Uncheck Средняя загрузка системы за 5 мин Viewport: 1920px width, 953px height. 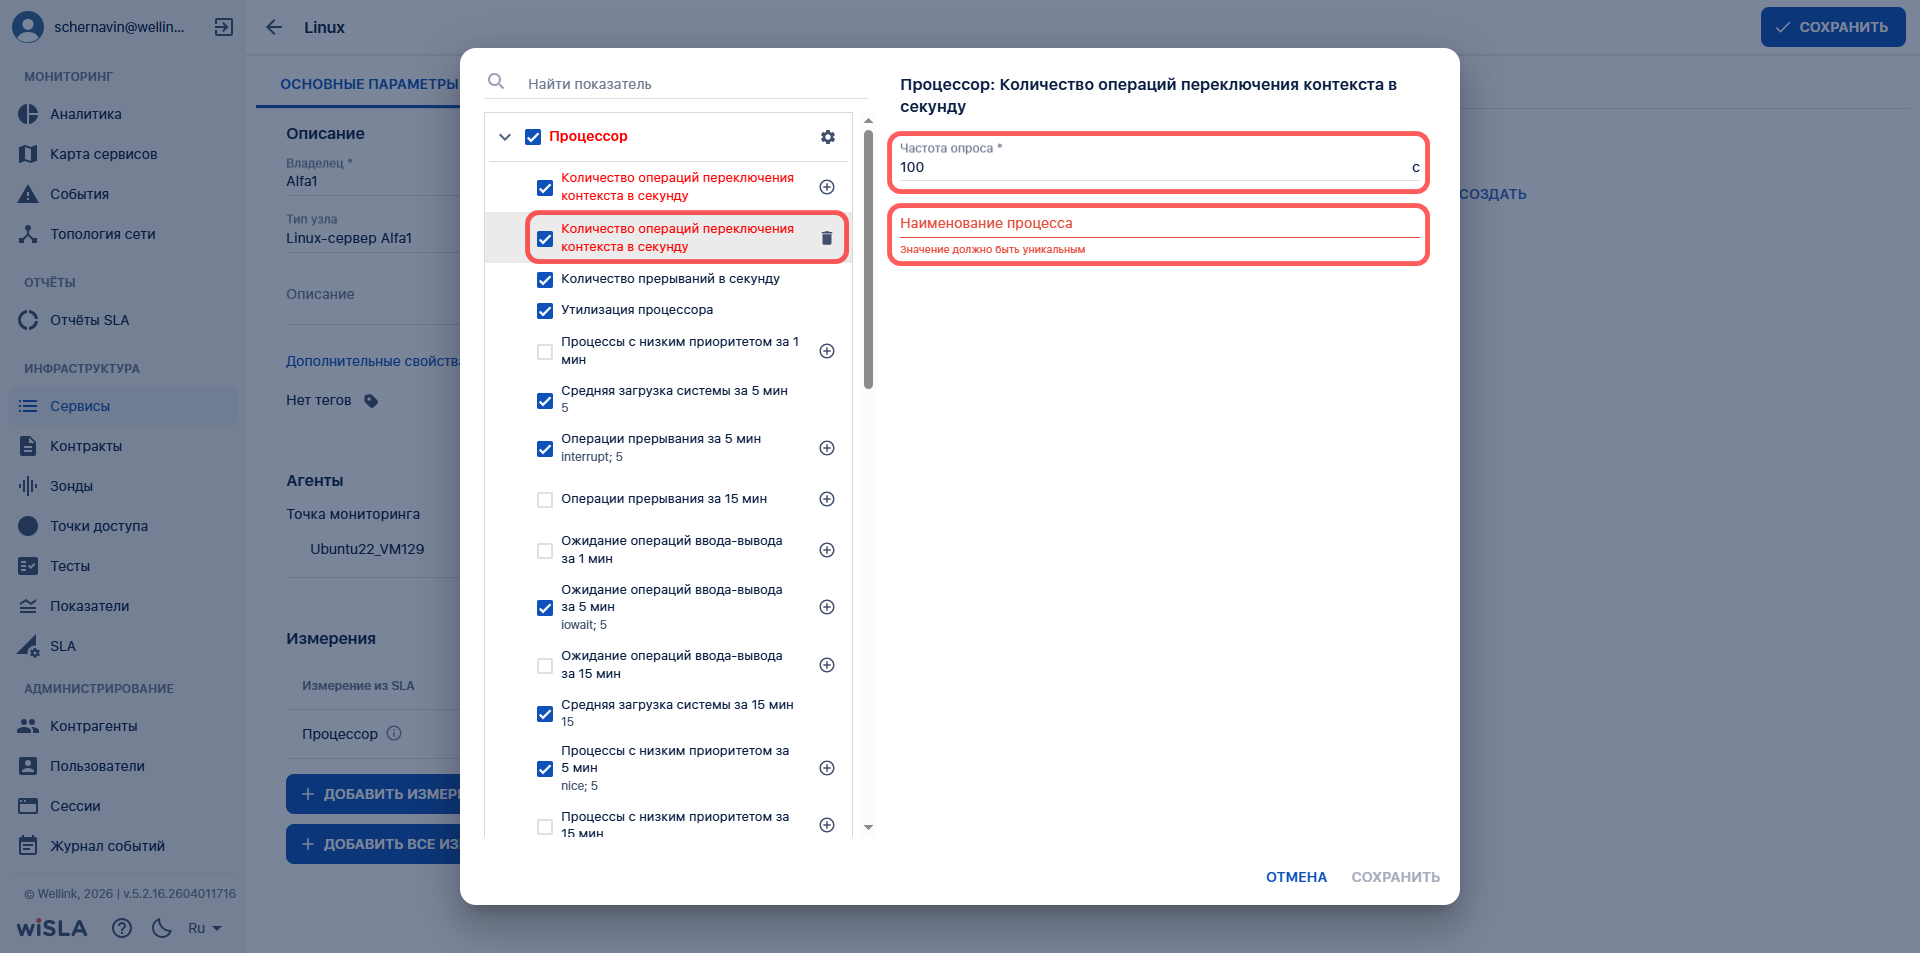[545, 401]
